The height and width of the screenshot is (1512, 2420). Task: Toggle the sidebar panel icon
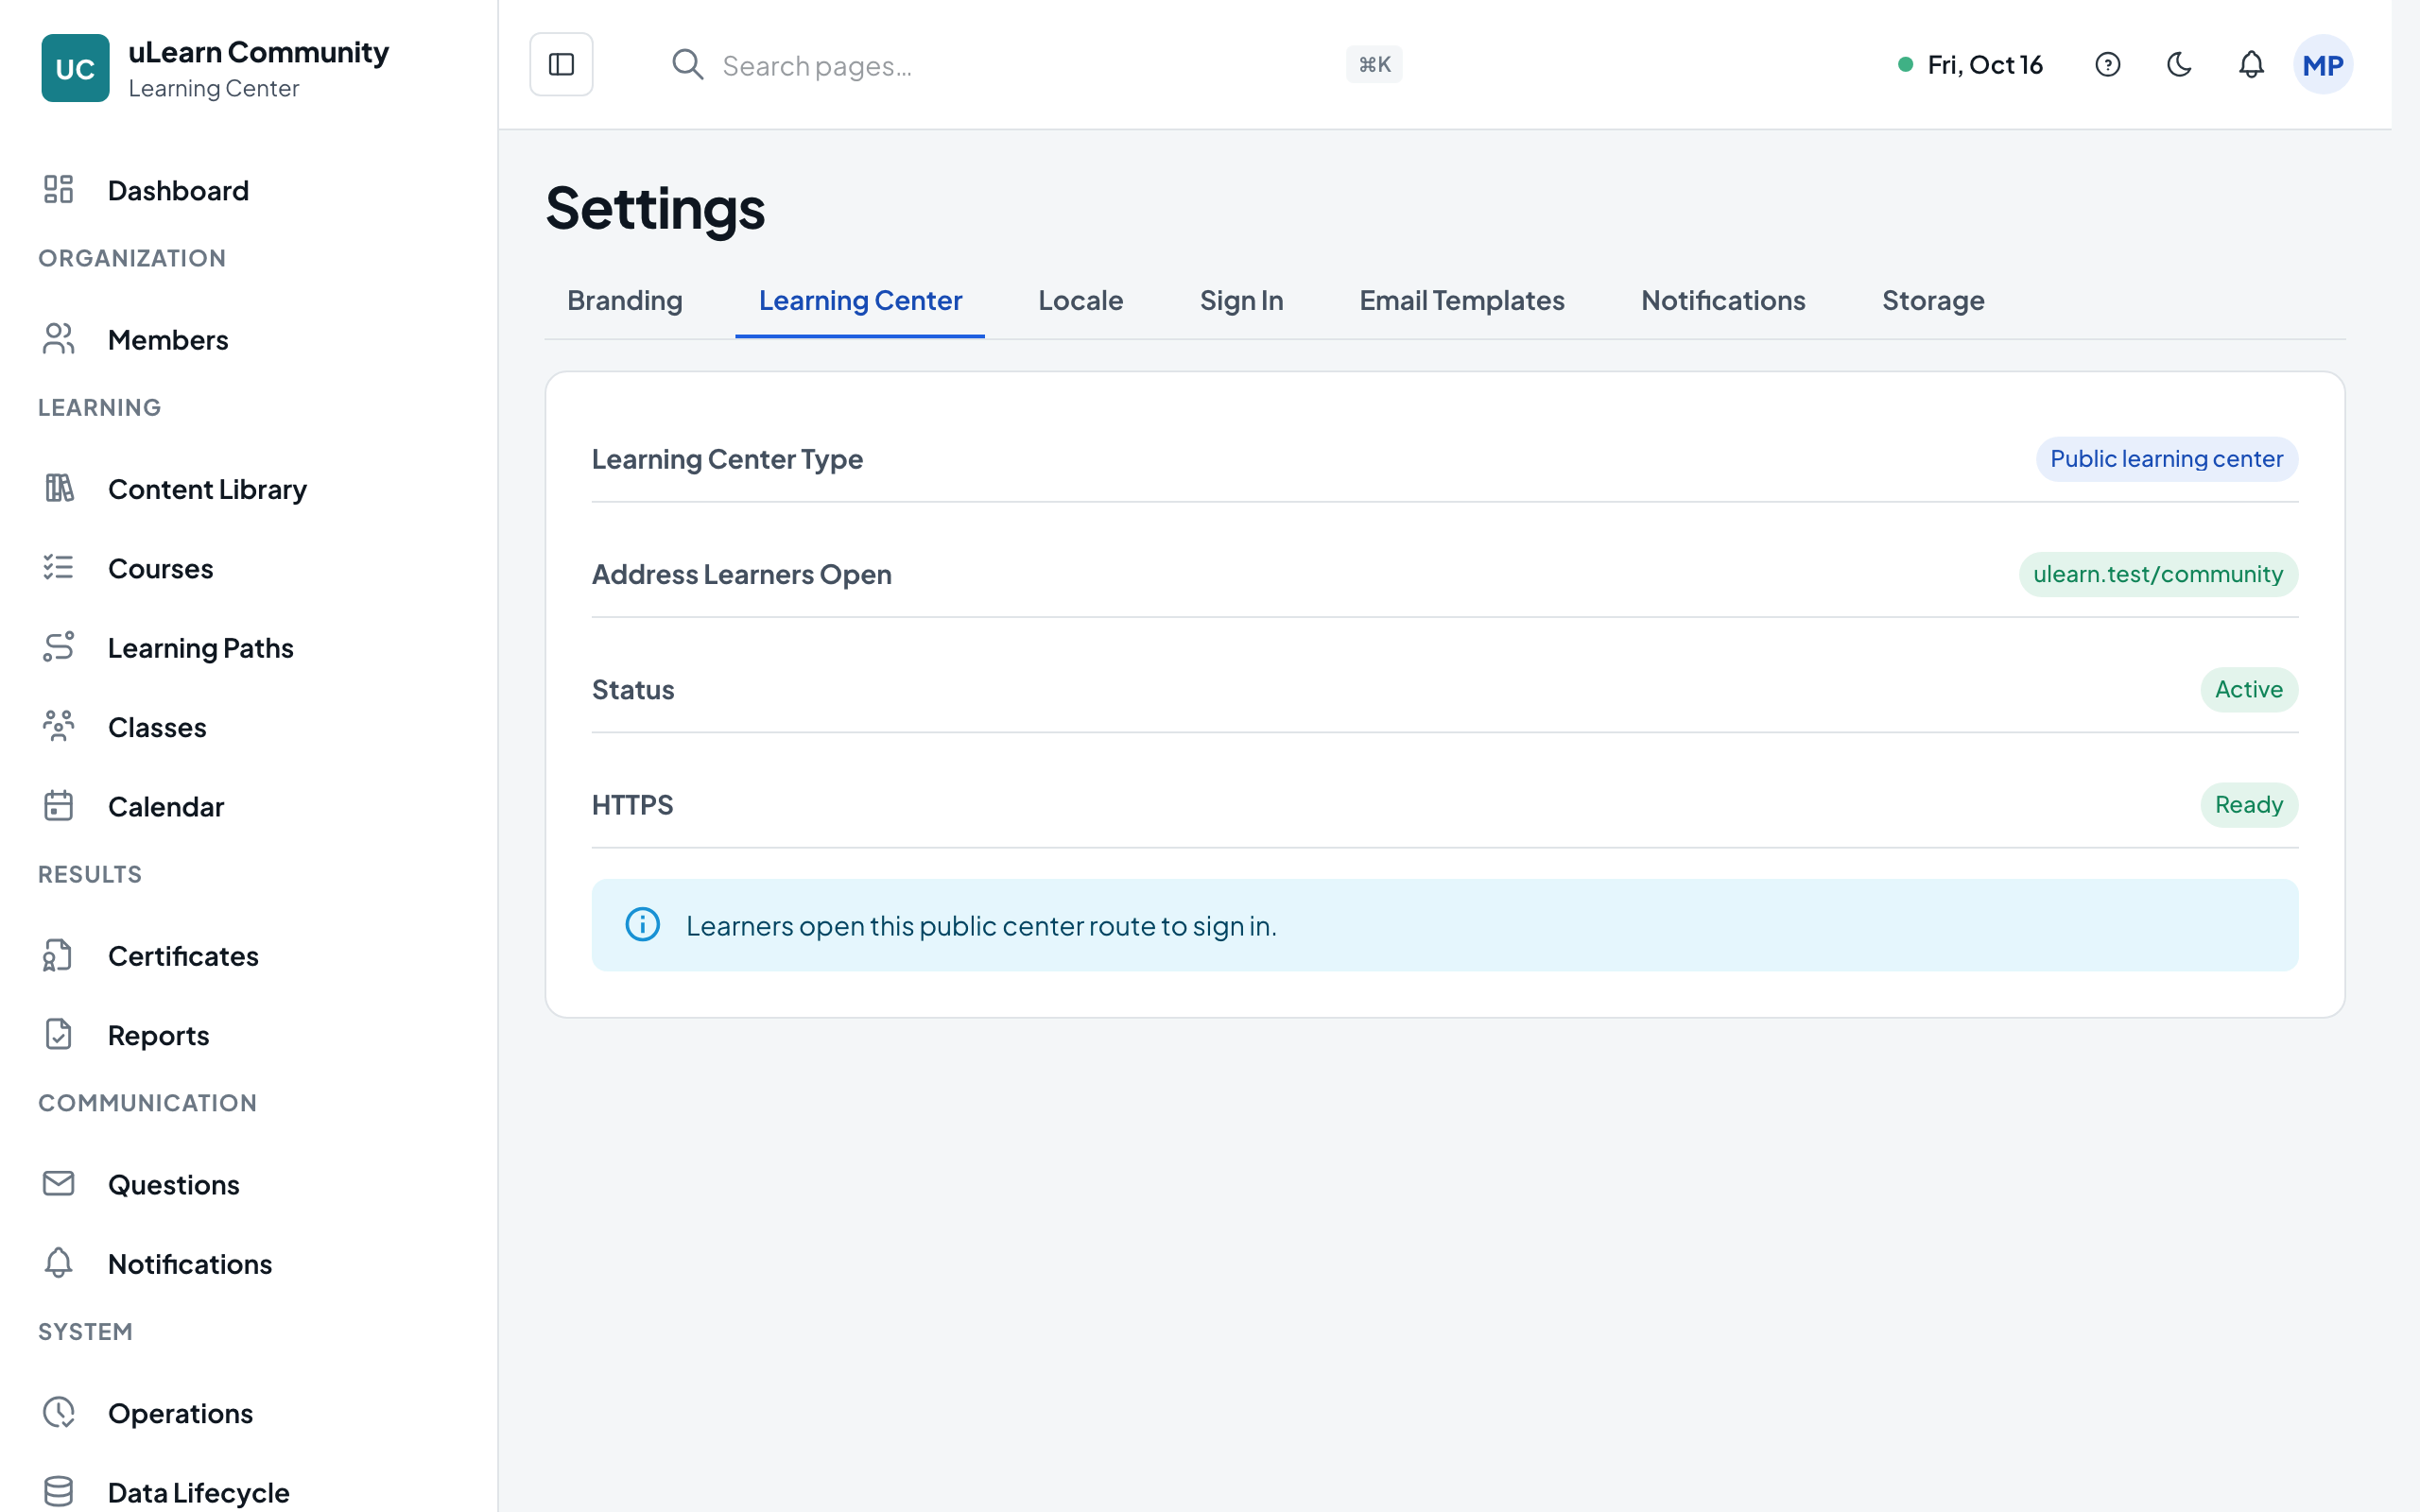click(x=561, y=65)
